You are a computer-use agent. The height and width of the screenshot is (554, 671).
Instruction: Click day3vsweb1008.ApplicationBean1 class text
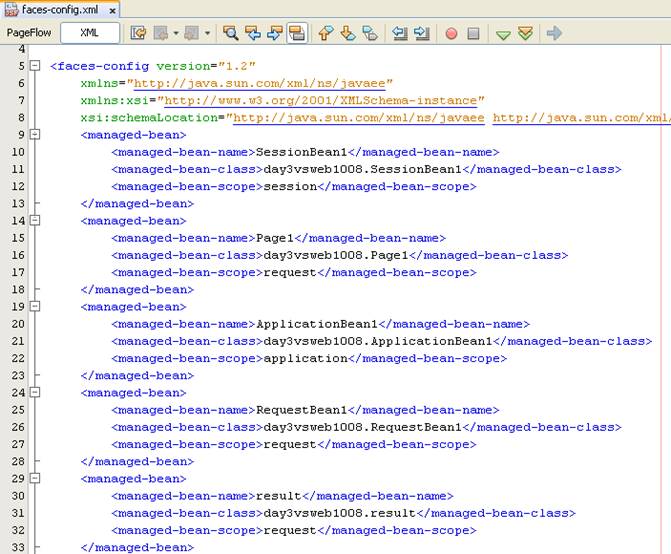(378, 341)
